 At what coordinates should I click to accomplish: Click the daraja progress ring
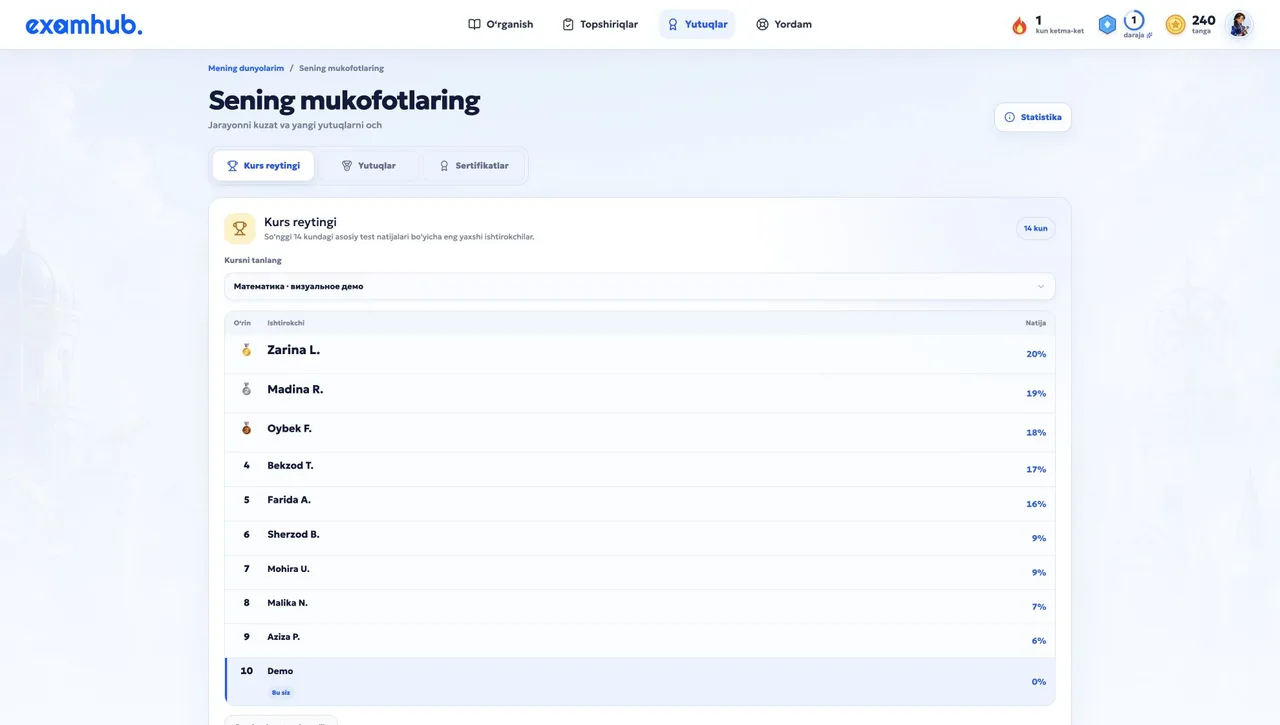[x=1134, y=21]
